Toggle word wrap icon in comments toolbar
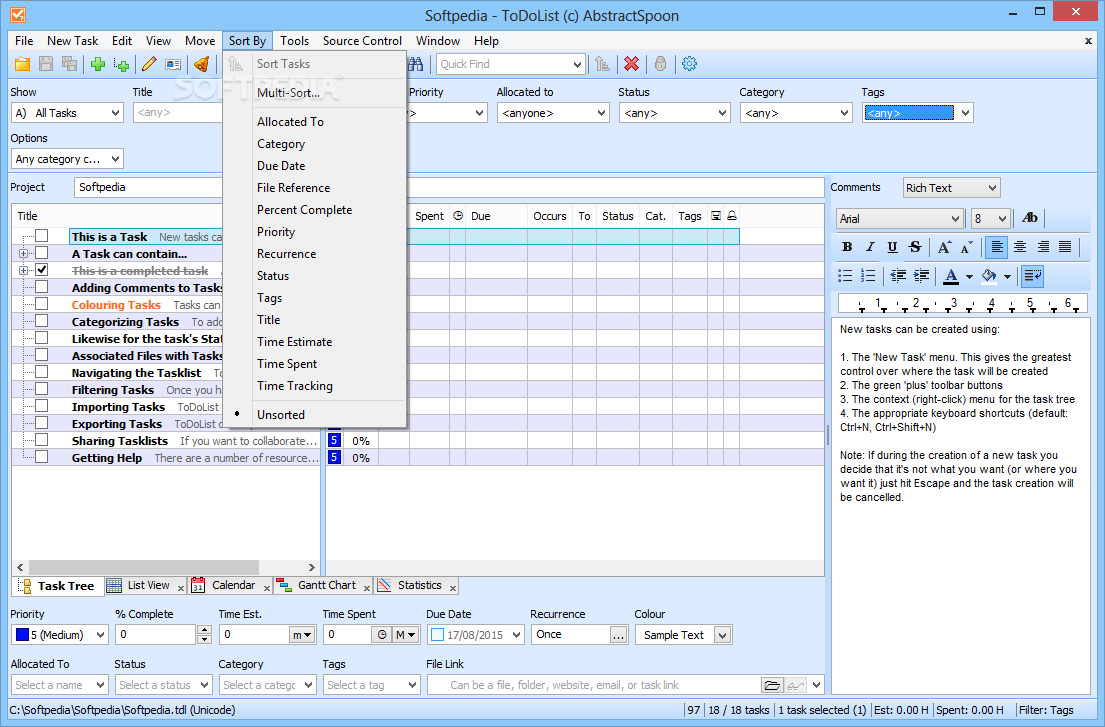Screen dimensions: 1105x727 tap(1032, 275)
